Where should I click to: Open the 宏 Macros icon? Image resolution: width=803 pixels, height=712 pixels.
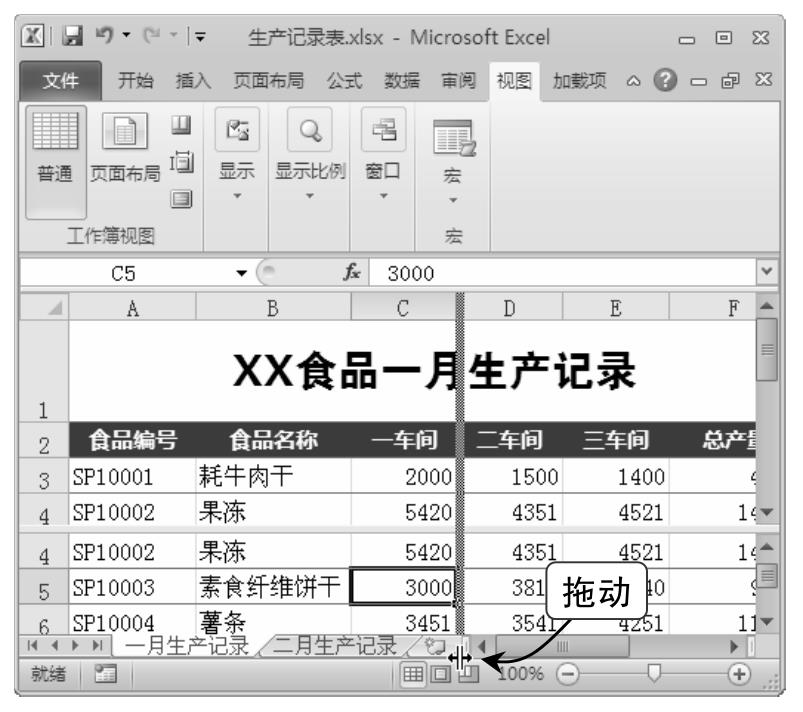pos(454,135)
